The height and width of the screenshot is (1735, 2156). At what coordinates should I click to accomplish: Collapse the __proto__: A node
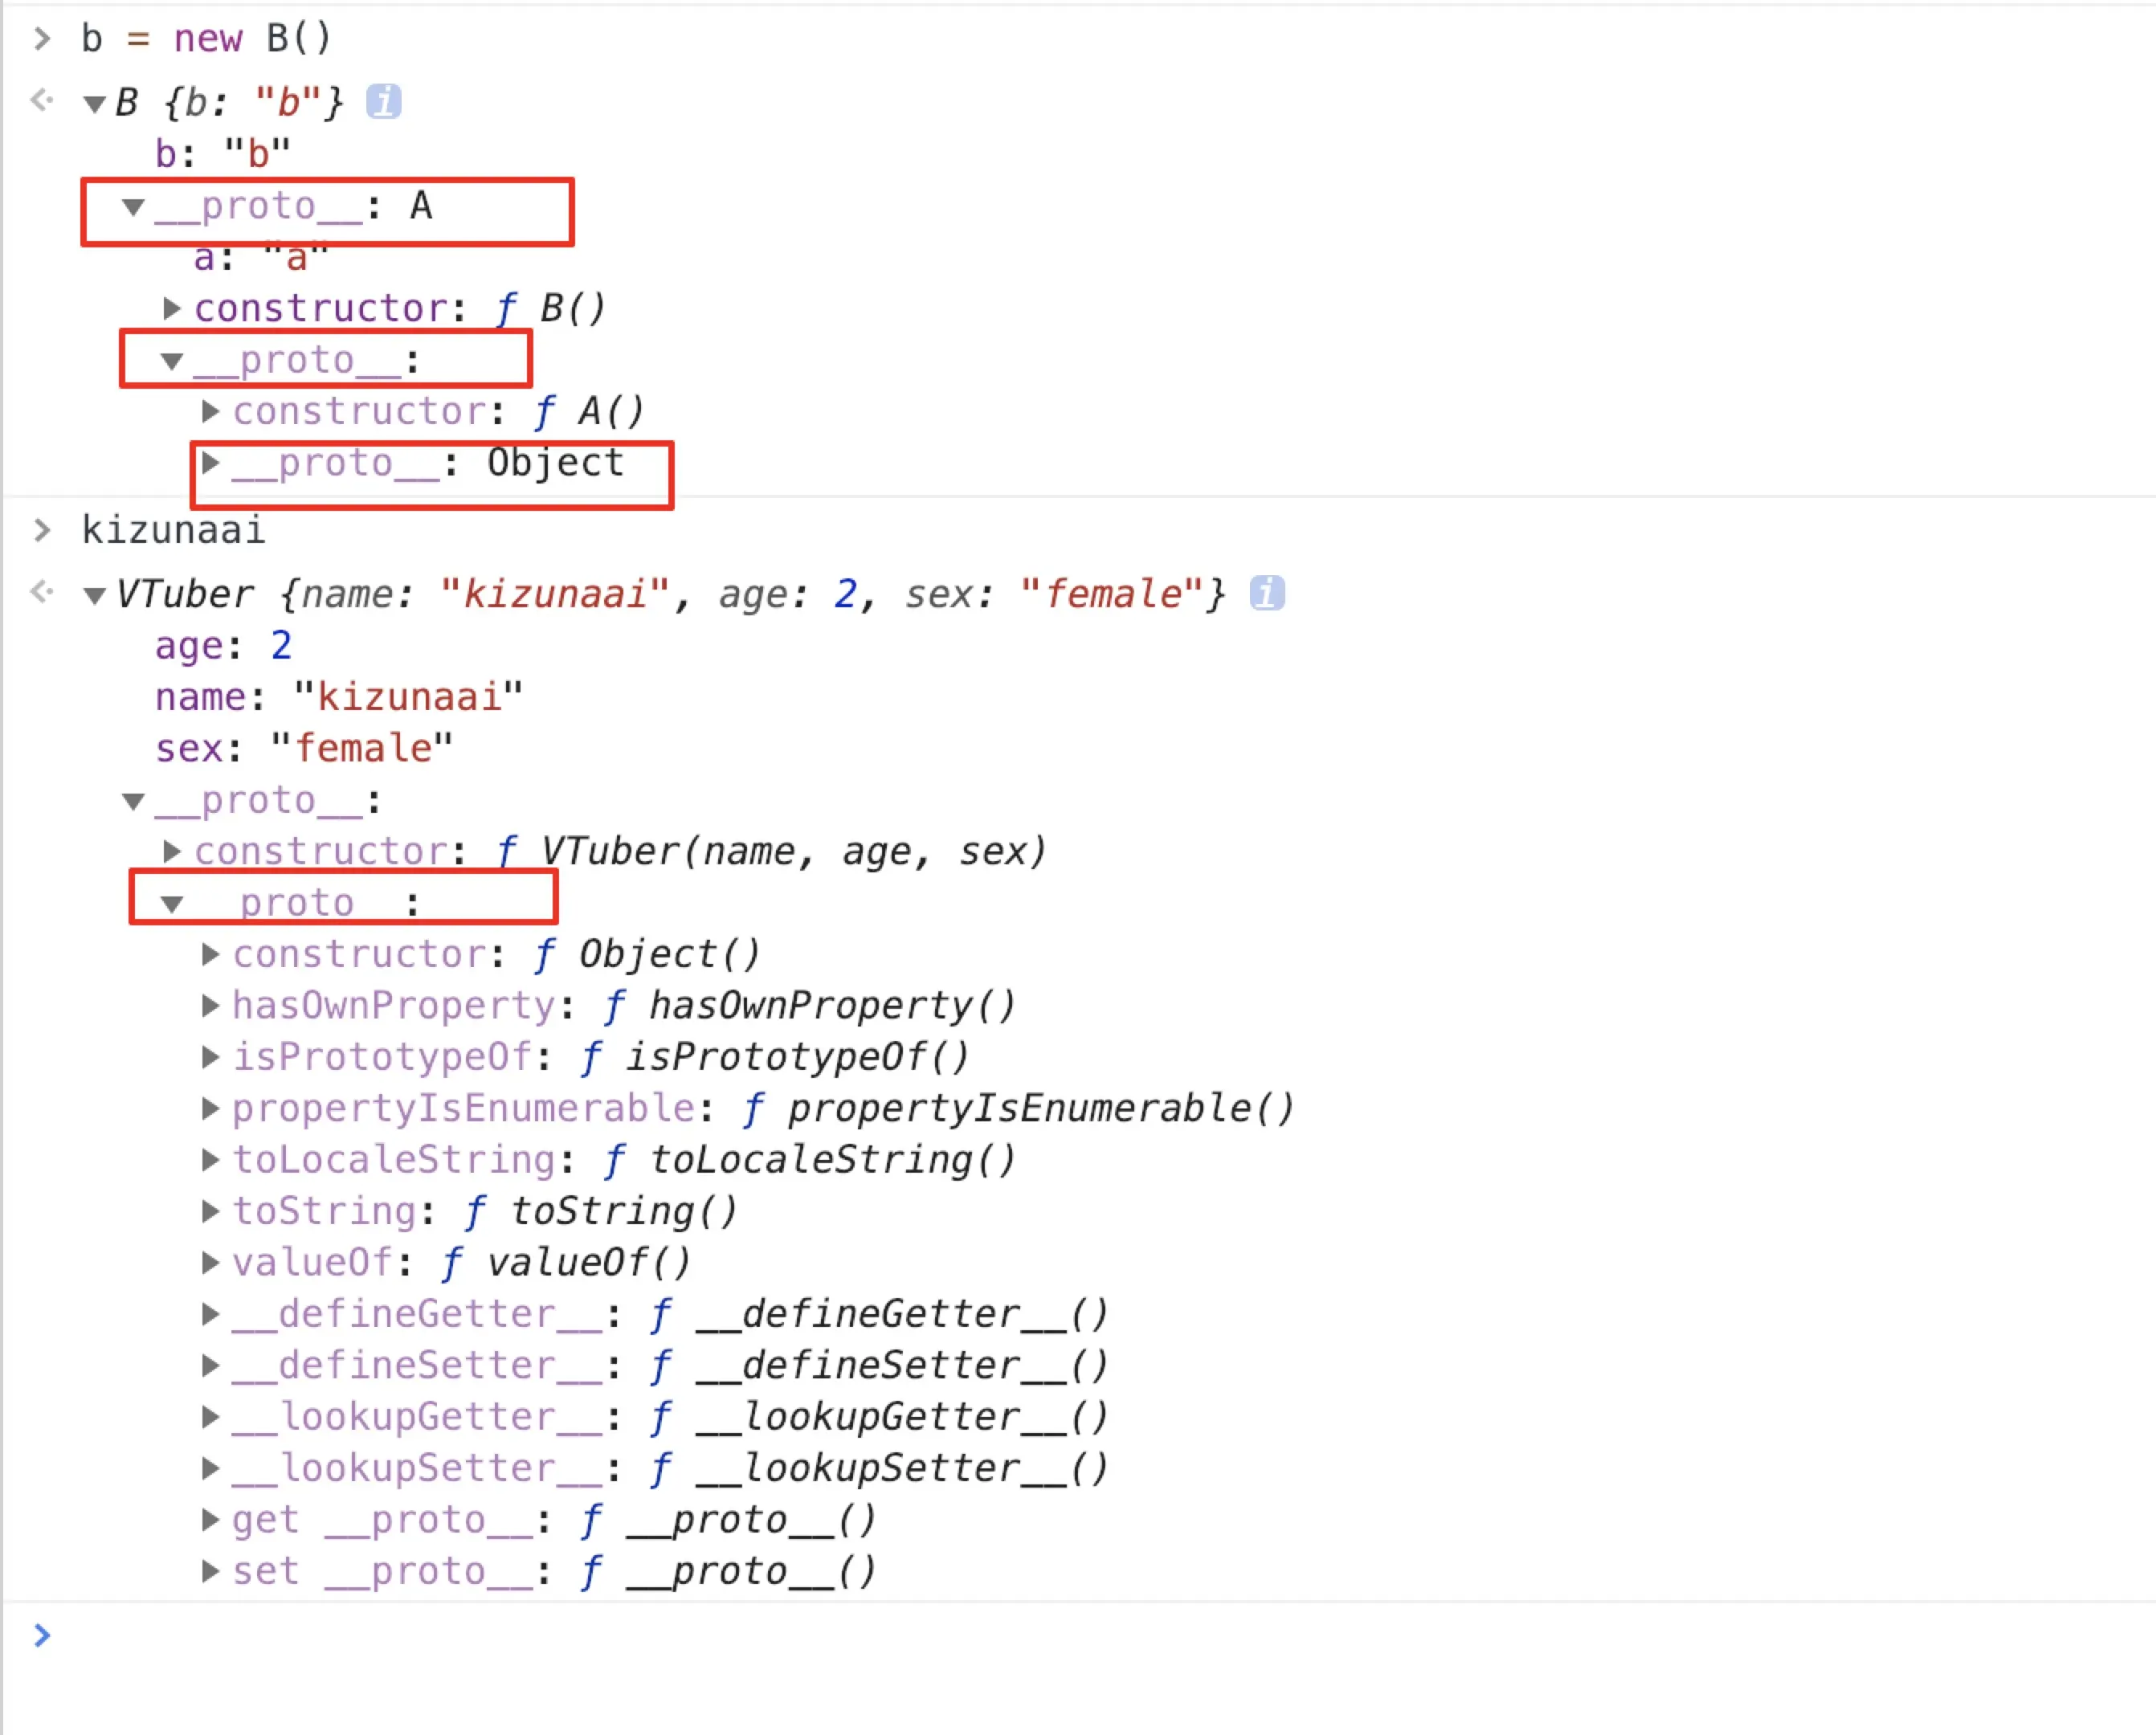133,207
